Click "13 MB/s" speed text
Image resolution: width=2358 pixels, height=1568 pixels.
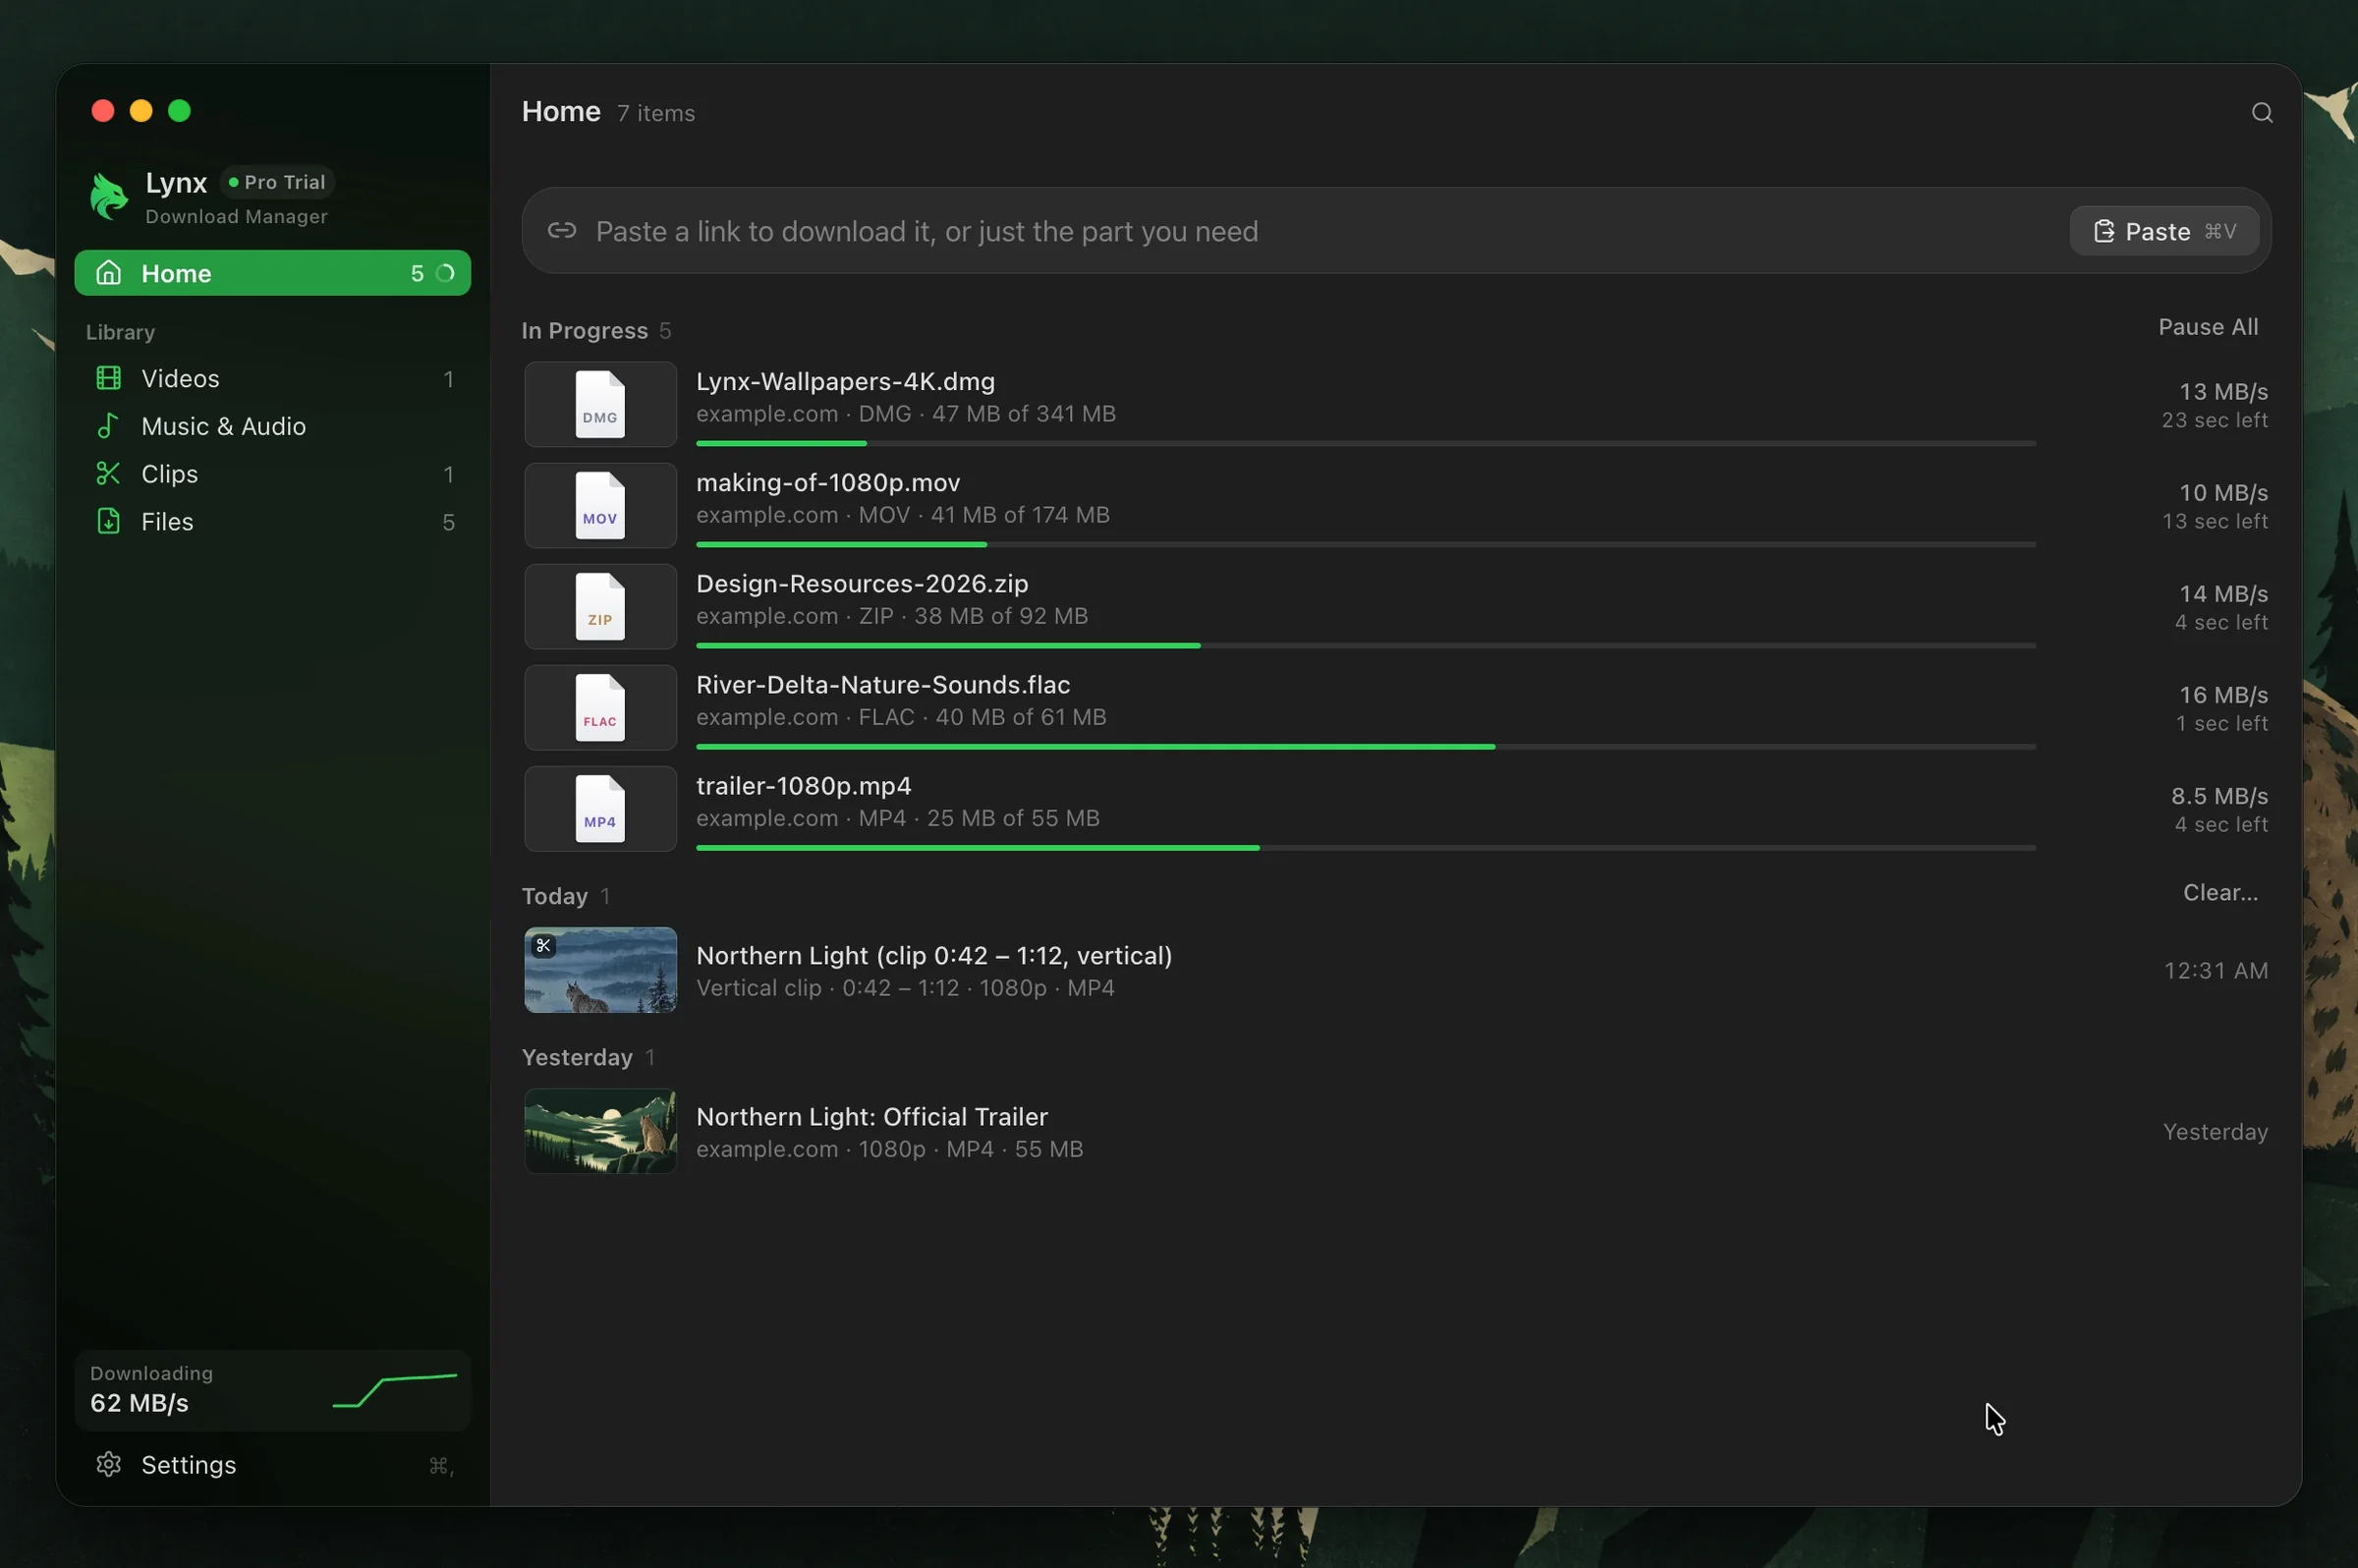coord(2223,392)
